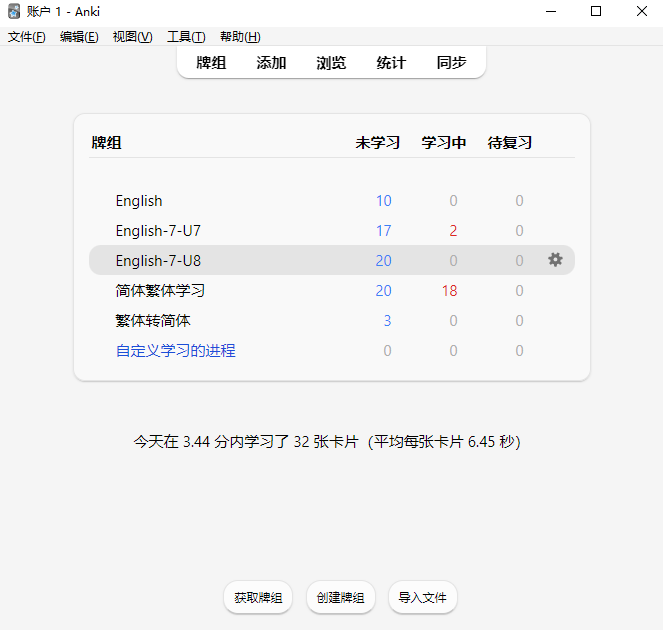Image resolution: width=663 pixels, height=630 pixels.
Task: Open the 视图(V) menu
Action: (x=132, y=37)
